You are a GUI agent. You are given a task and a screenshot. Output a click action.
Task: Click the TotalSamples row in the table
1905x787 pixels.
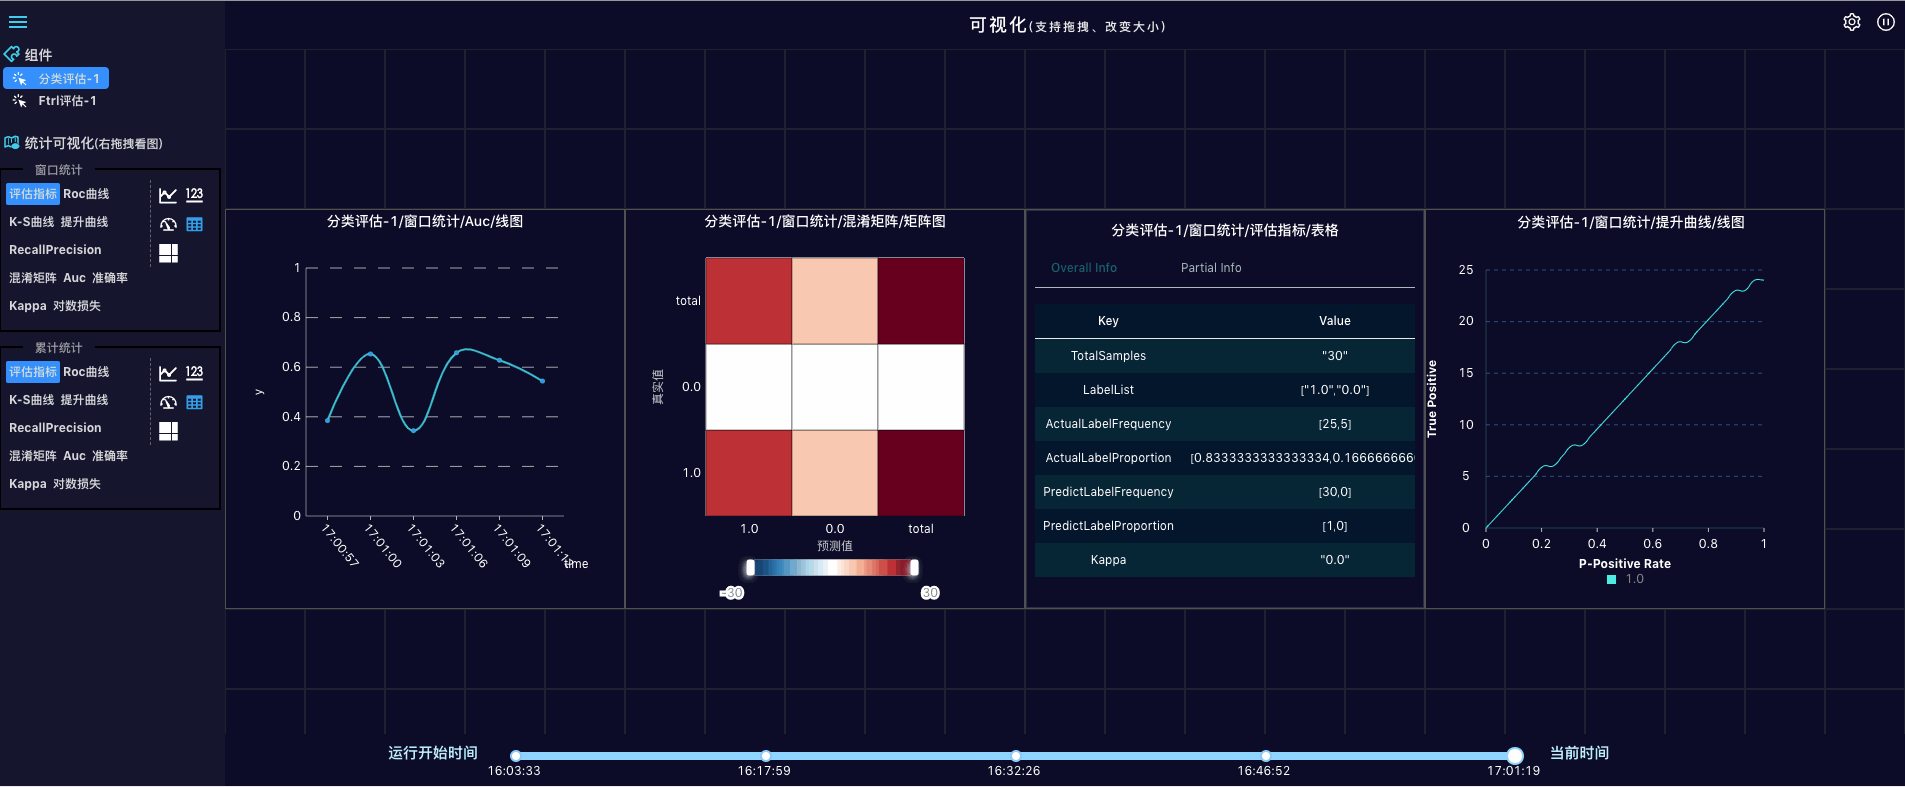pos(1225,356)
